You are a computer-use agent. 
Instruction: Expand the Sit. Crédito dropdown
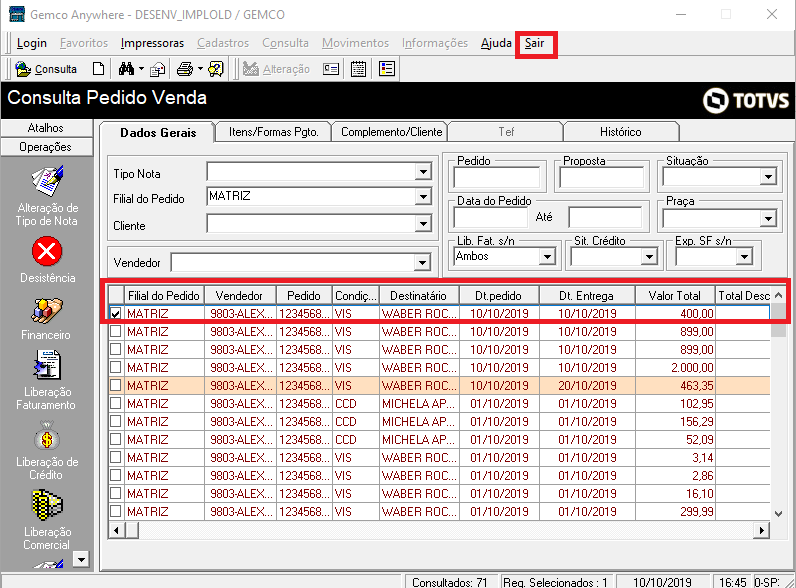coord(649,257)
